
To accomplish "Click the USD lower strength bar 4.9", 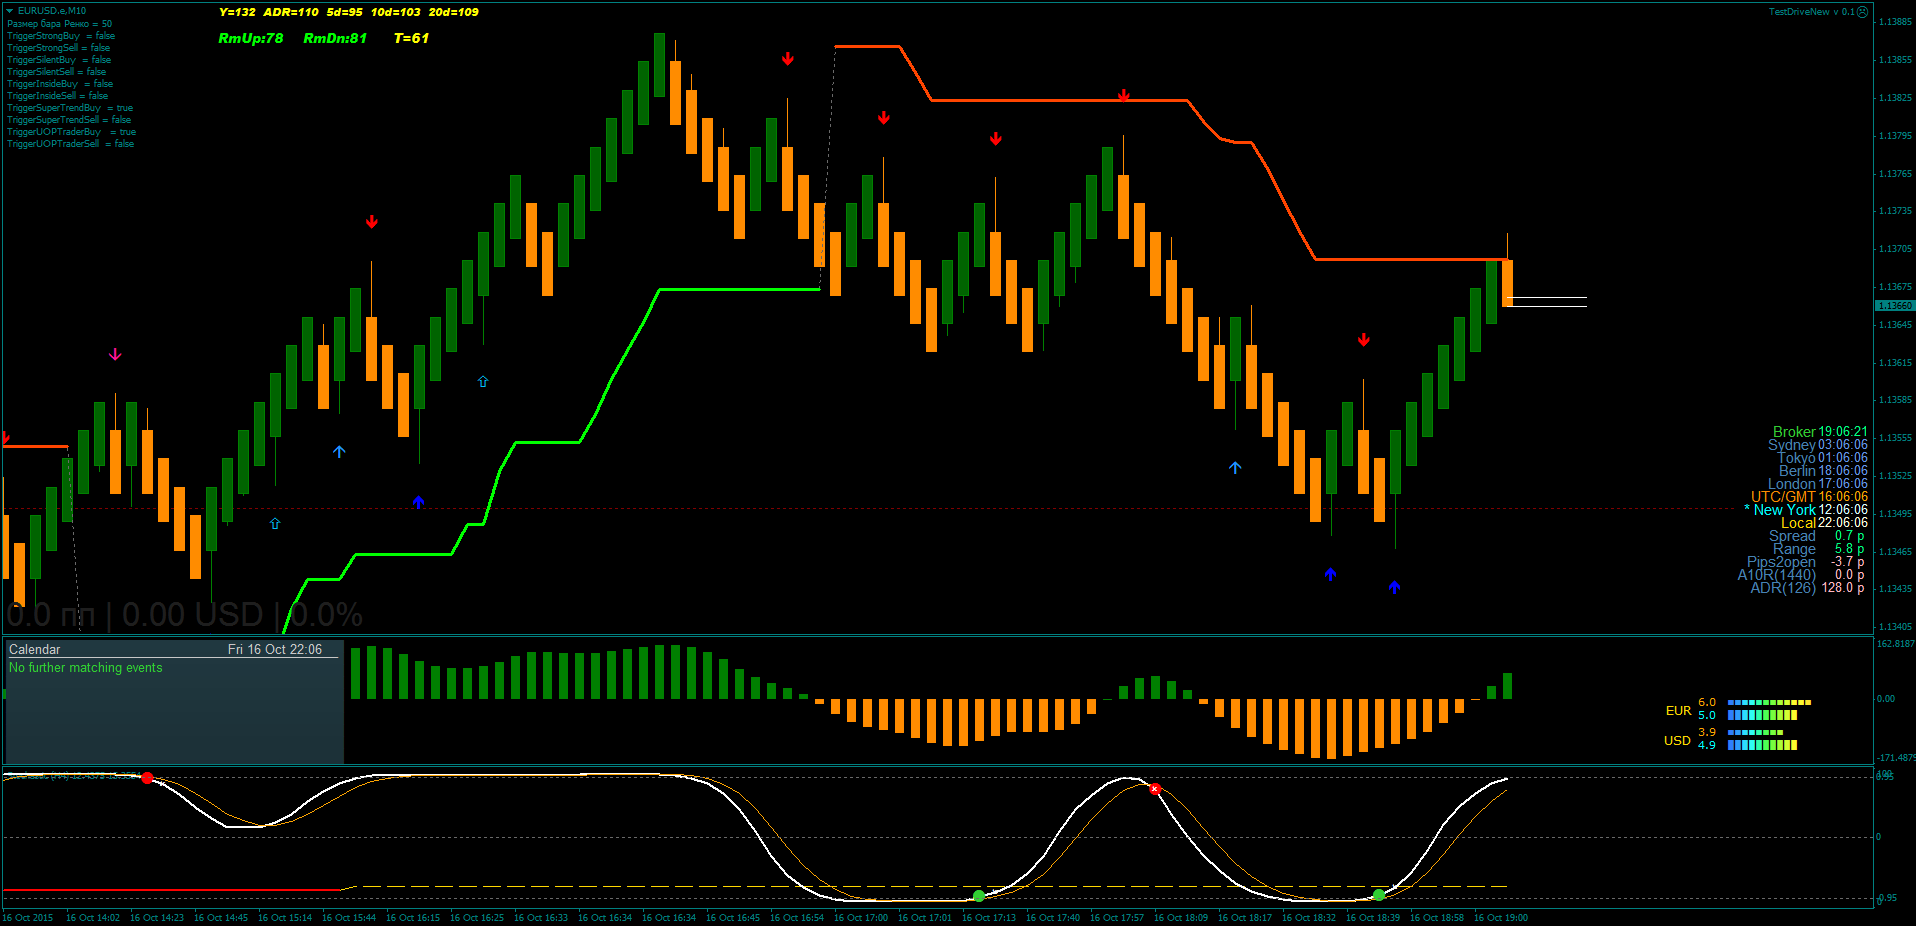I will tap(1762, 745).
